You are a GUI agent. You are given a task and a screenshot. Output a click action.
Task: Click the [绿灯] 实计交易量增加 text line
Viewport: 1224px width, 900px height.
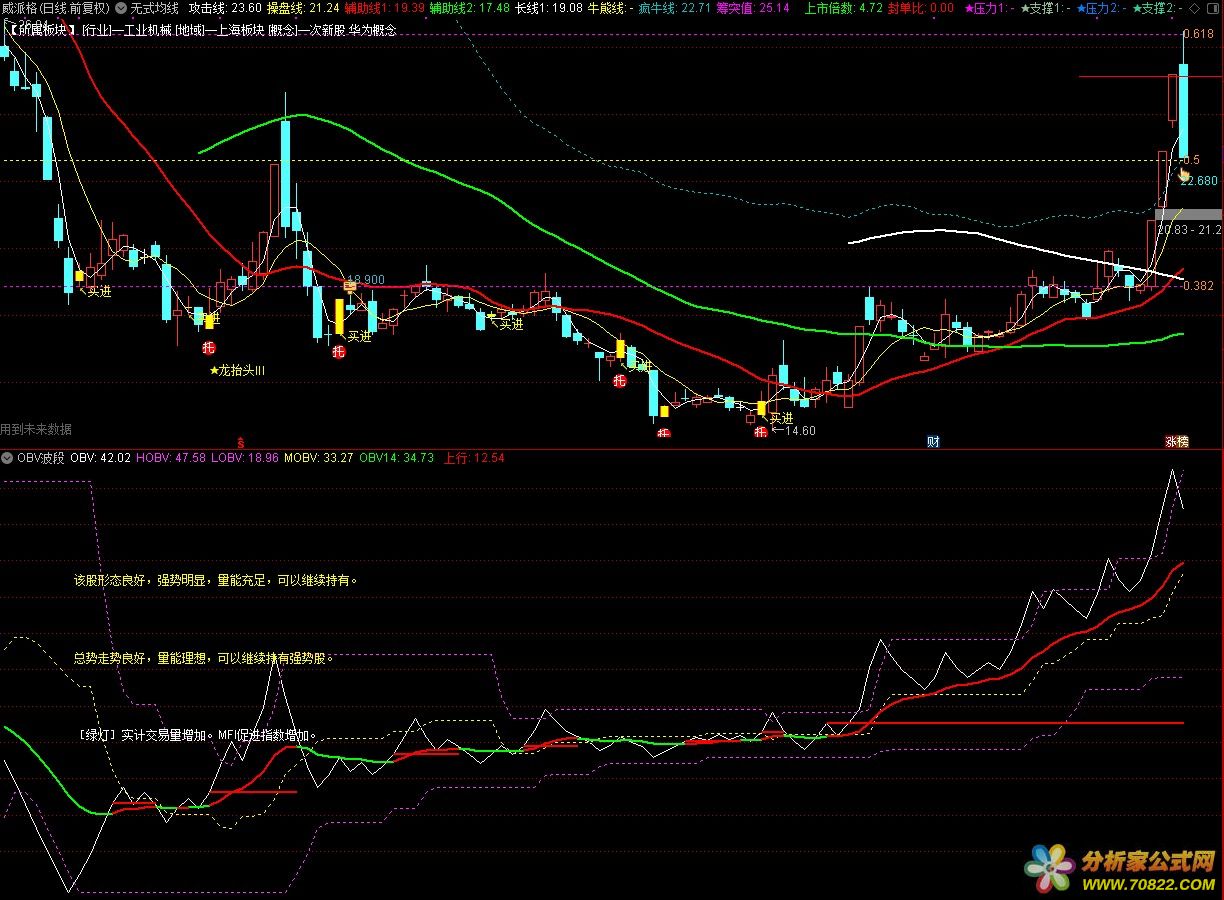[199, 736]
